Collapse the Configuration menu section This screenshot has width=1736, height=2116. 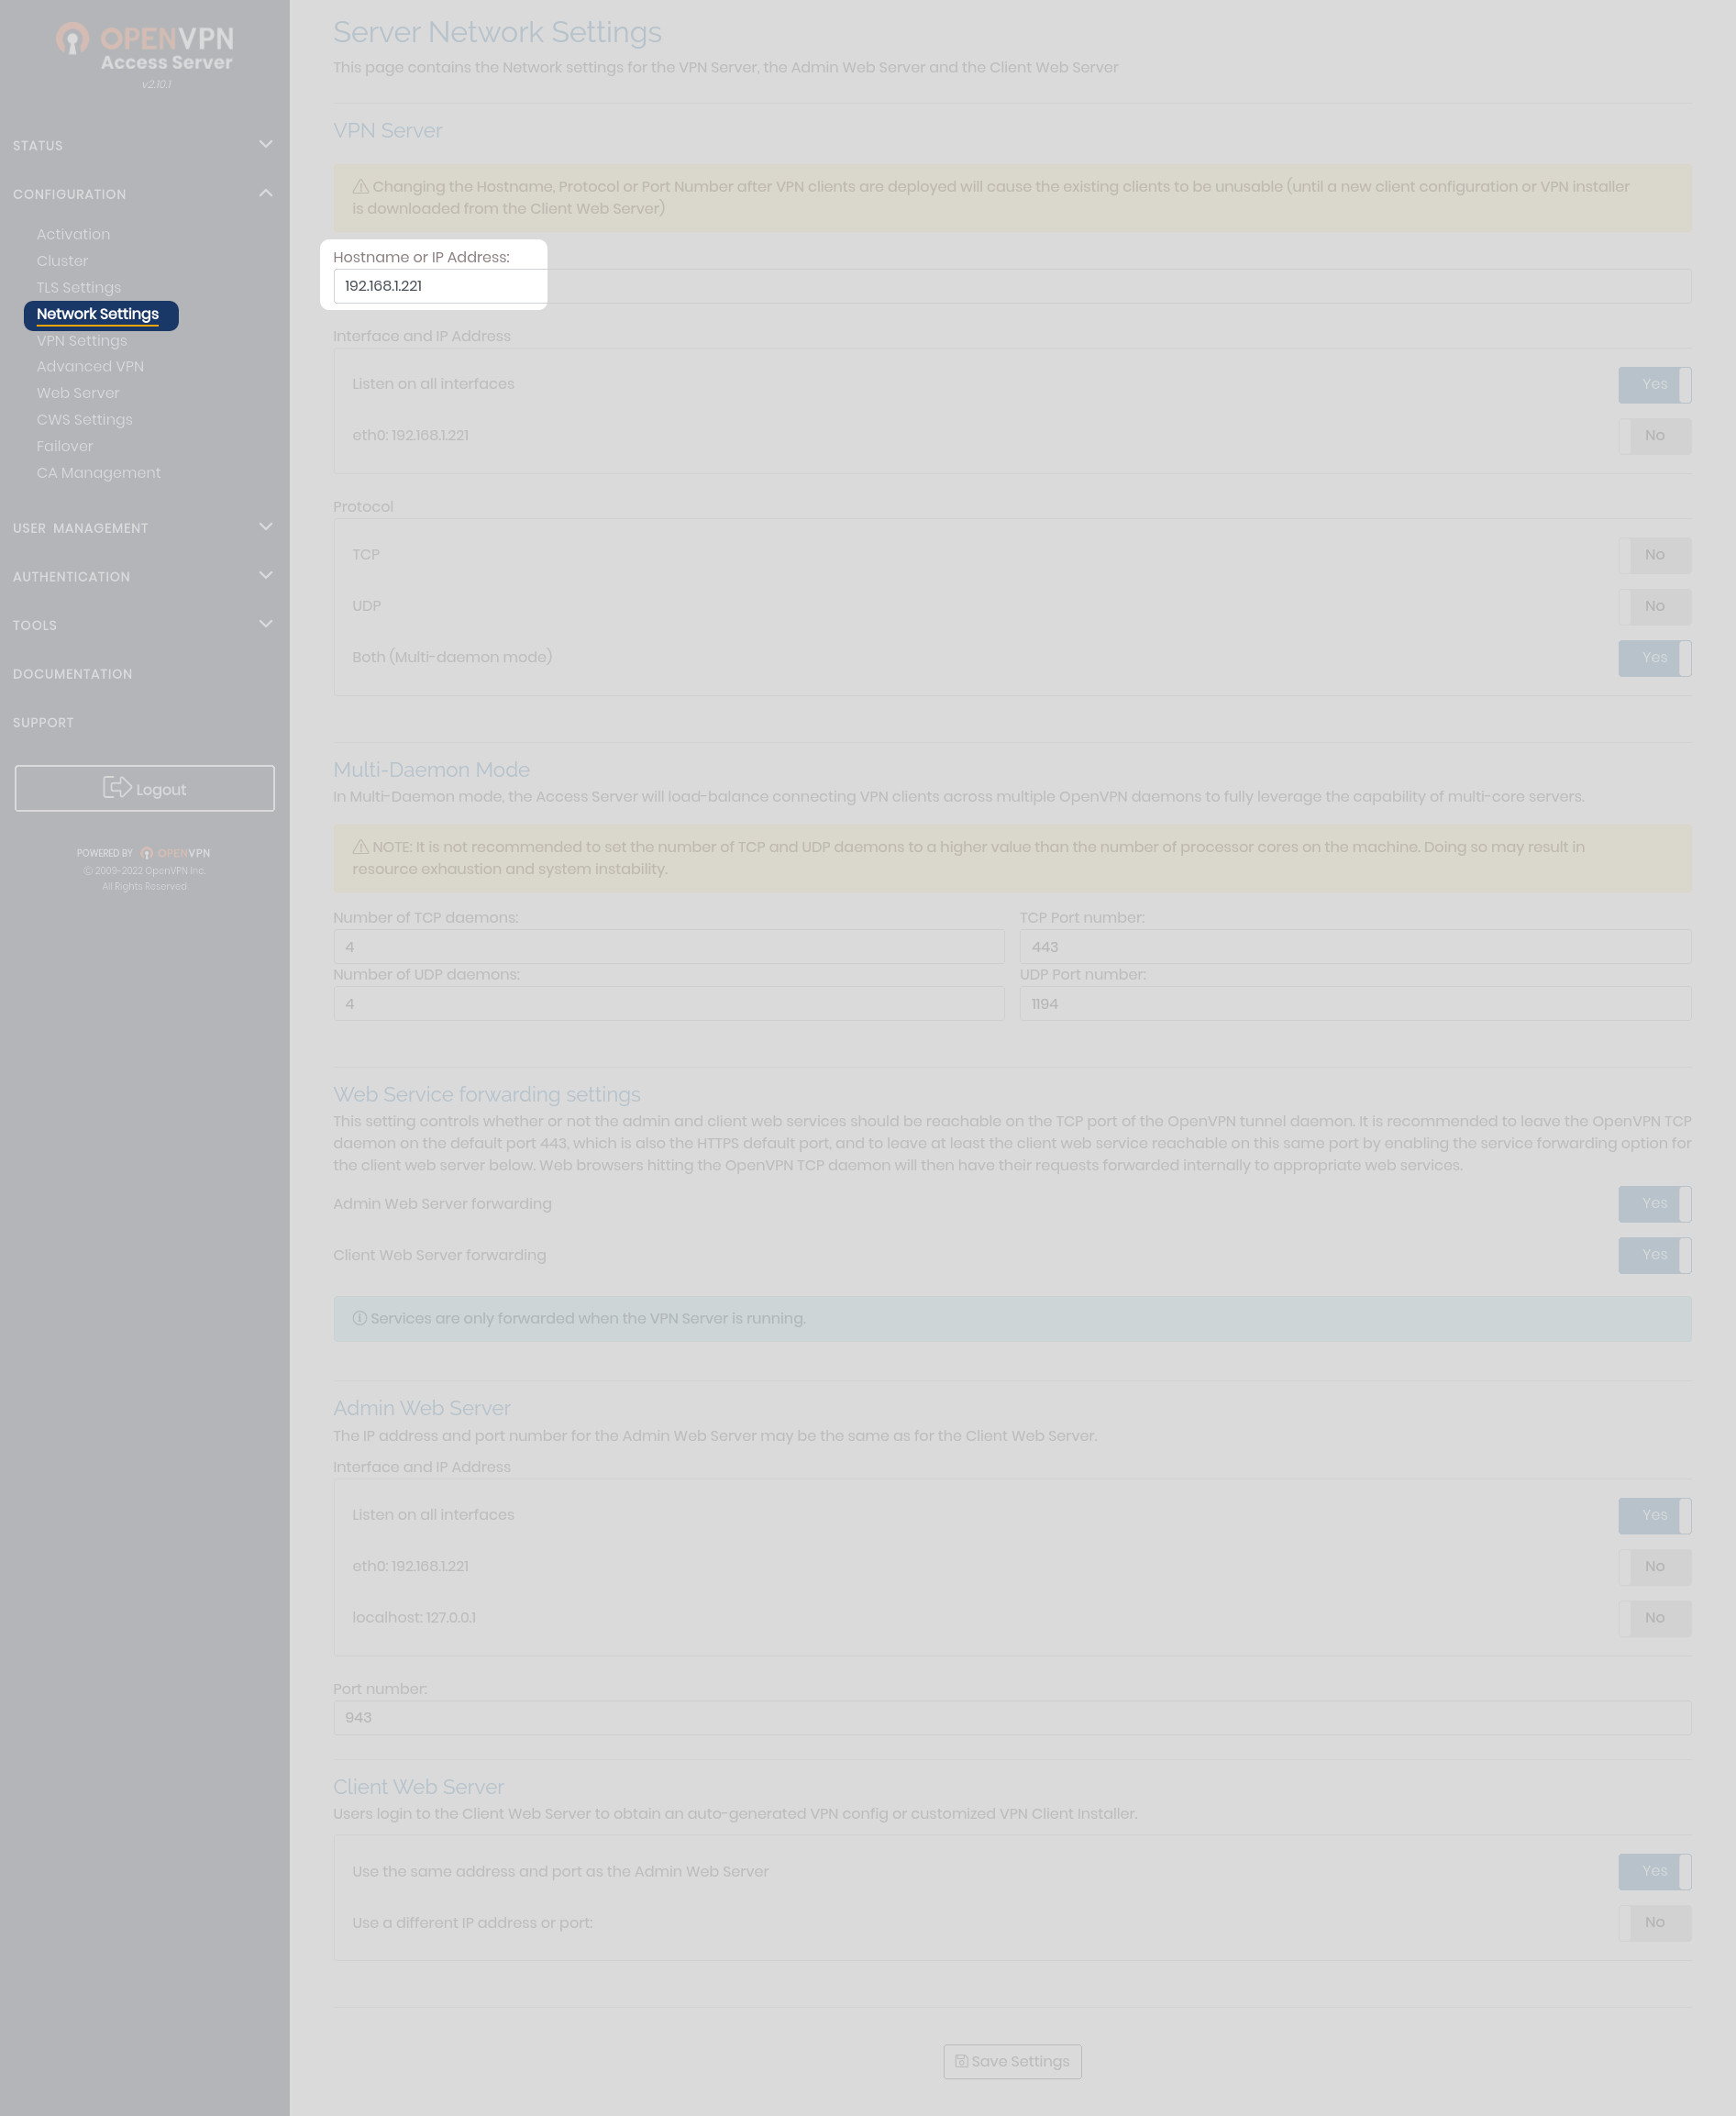[265, 193]
